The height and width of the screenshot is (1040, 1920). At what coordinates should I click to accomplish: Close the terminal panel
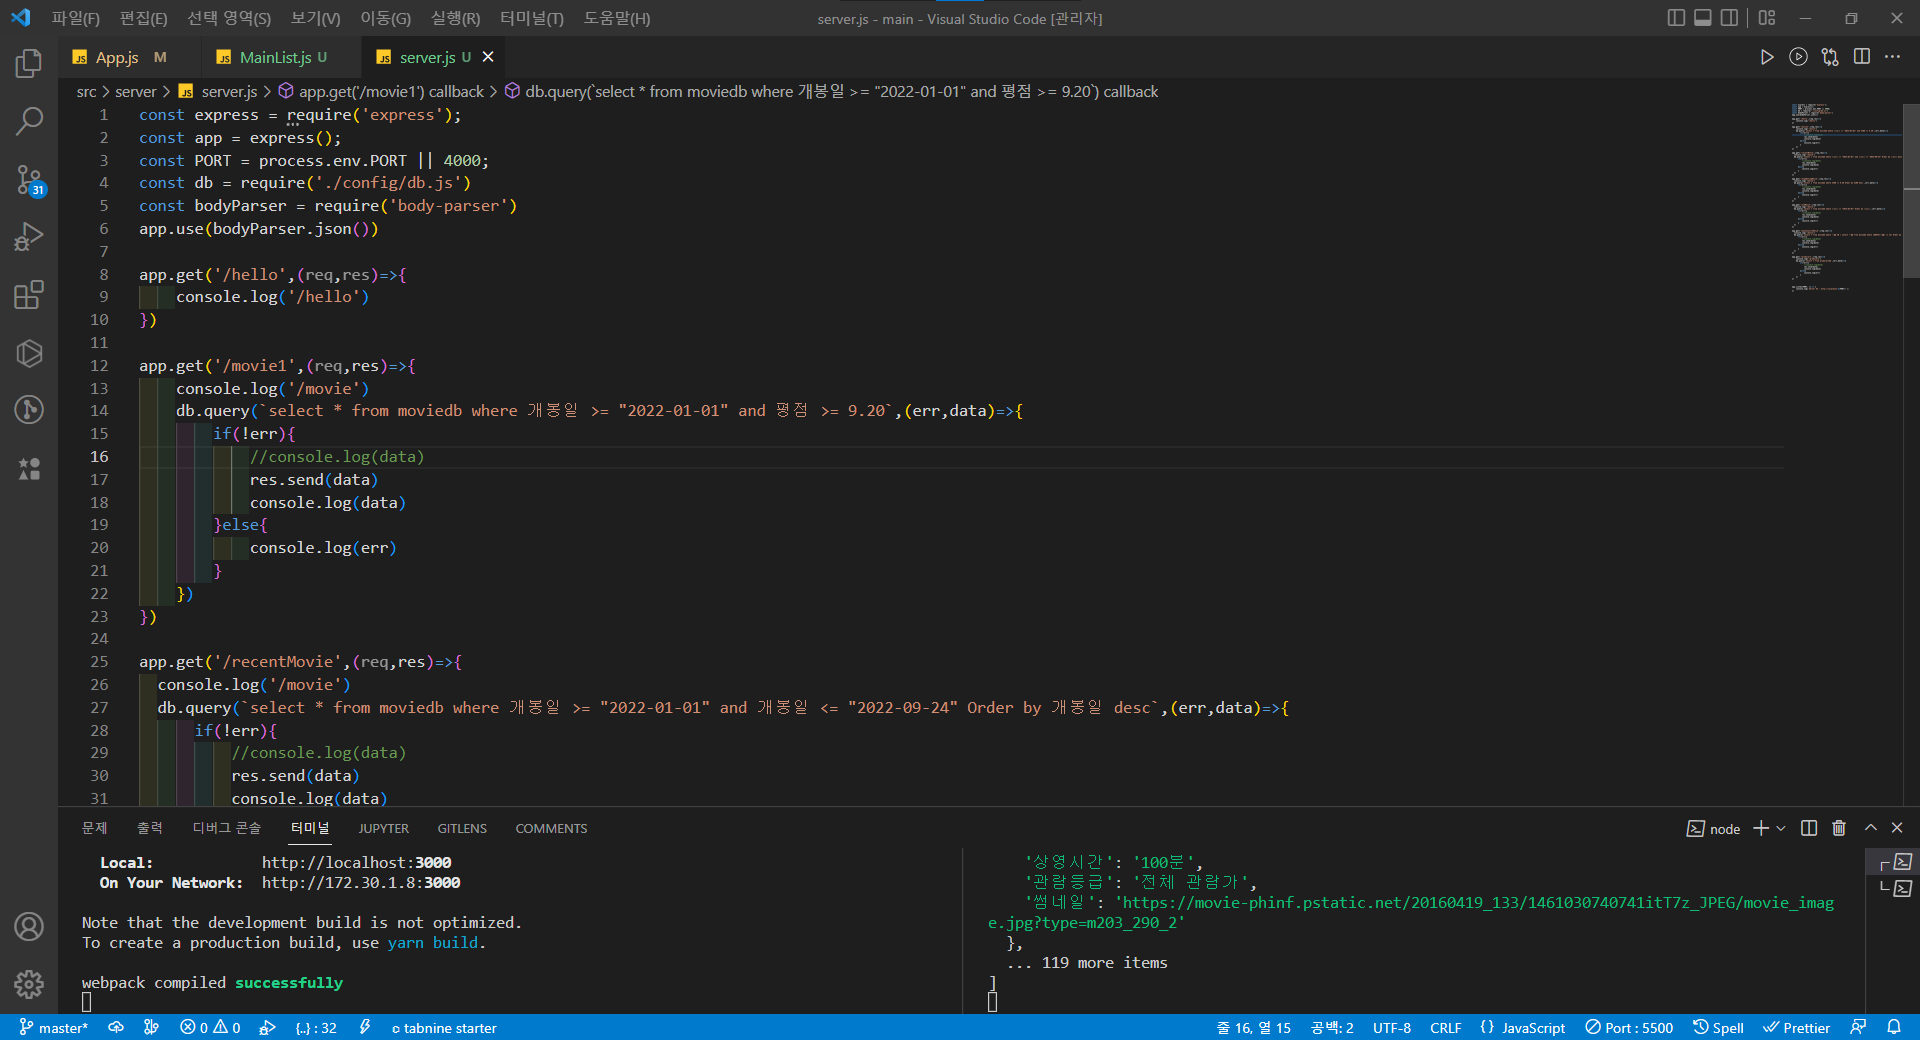(1897, 828)
